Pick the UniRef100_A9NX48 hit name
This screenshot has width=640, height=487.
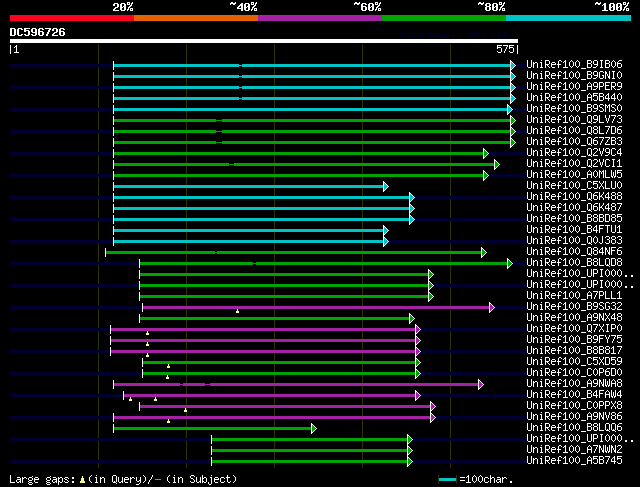[x=574, y=318]
